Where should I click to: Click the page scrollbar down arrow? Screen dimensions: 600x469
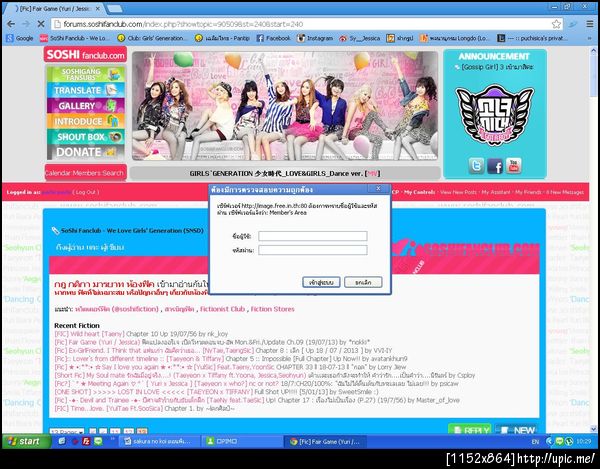coord(593,429)
